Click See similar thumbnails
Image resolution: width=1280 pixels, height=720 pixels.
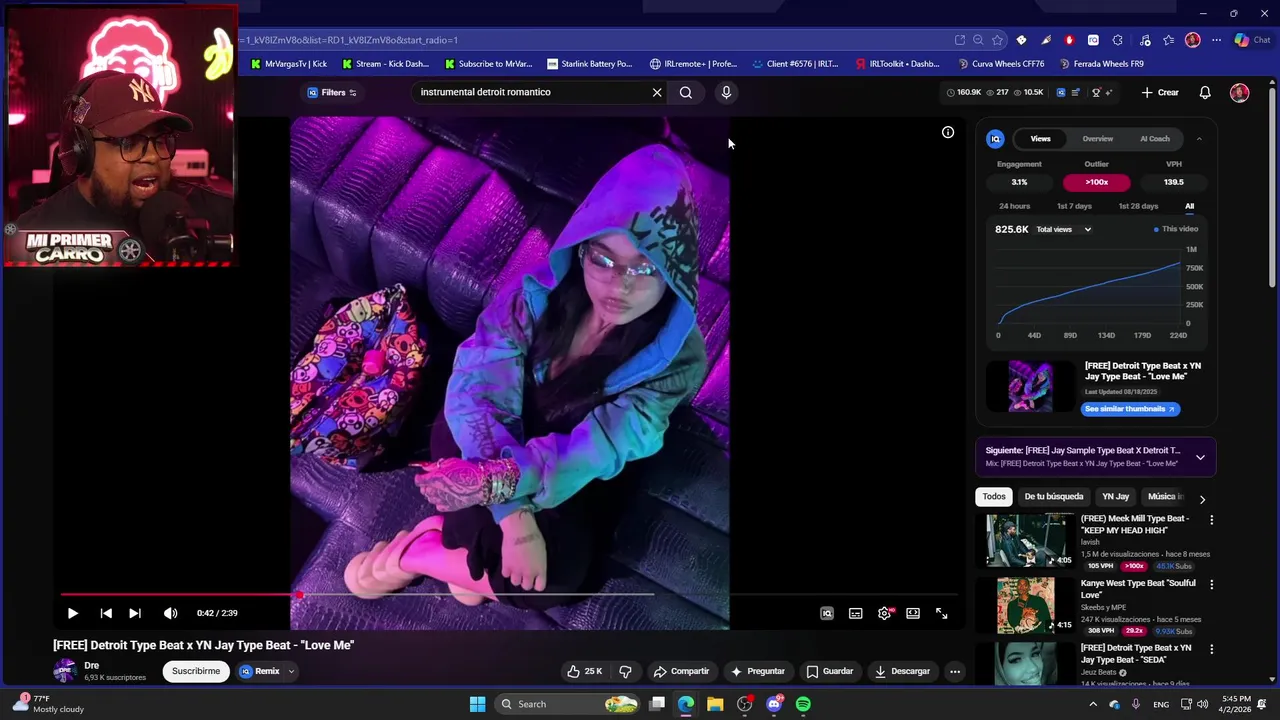(x=1130, y=409)
